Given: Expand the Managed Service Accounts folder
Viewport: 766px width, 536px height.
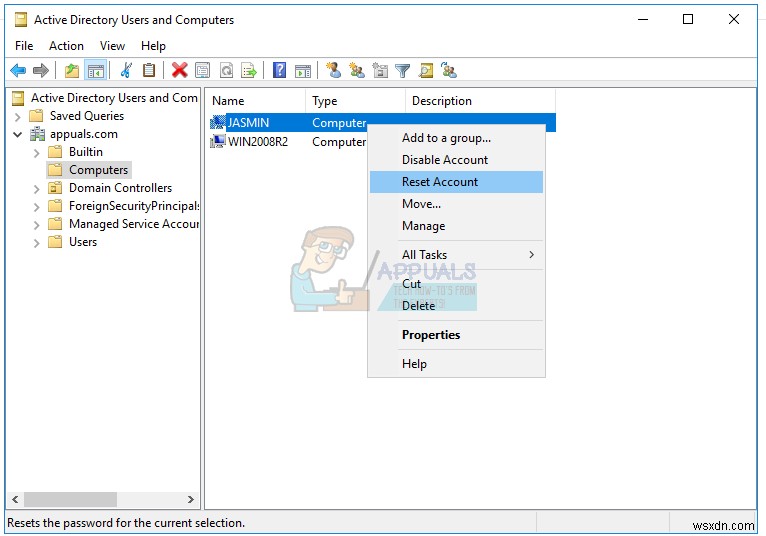Looking at the screenshot, I should (36, 225).
